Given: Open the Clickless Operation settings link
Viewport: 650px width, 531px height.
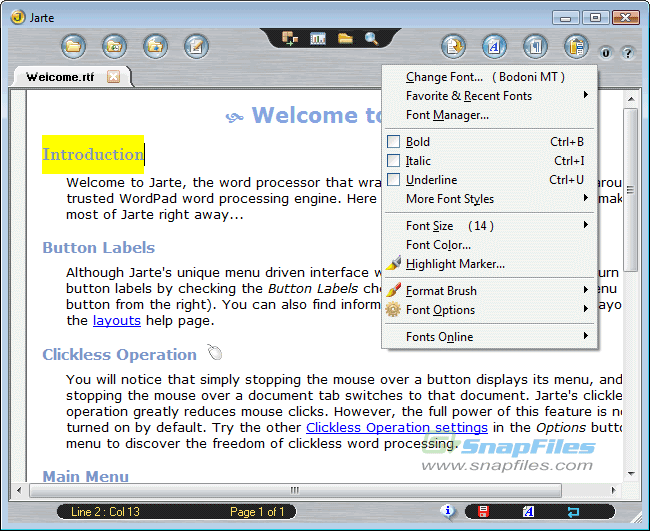Looking at the screenshot, I should pyautogui.click(x=397, y=427).
